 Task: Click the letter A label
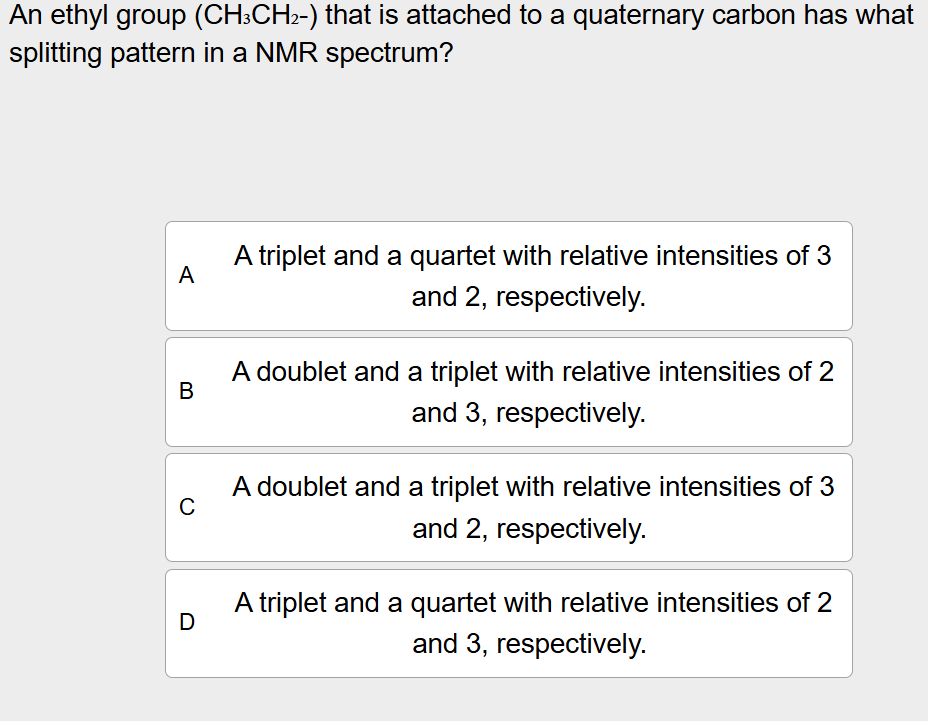pos(186,275)
